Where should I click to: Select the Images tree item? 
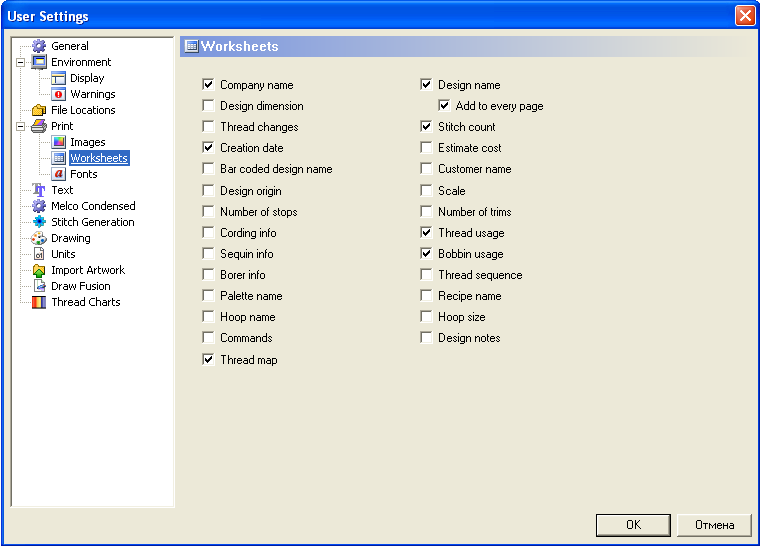[x=87, y=142]
